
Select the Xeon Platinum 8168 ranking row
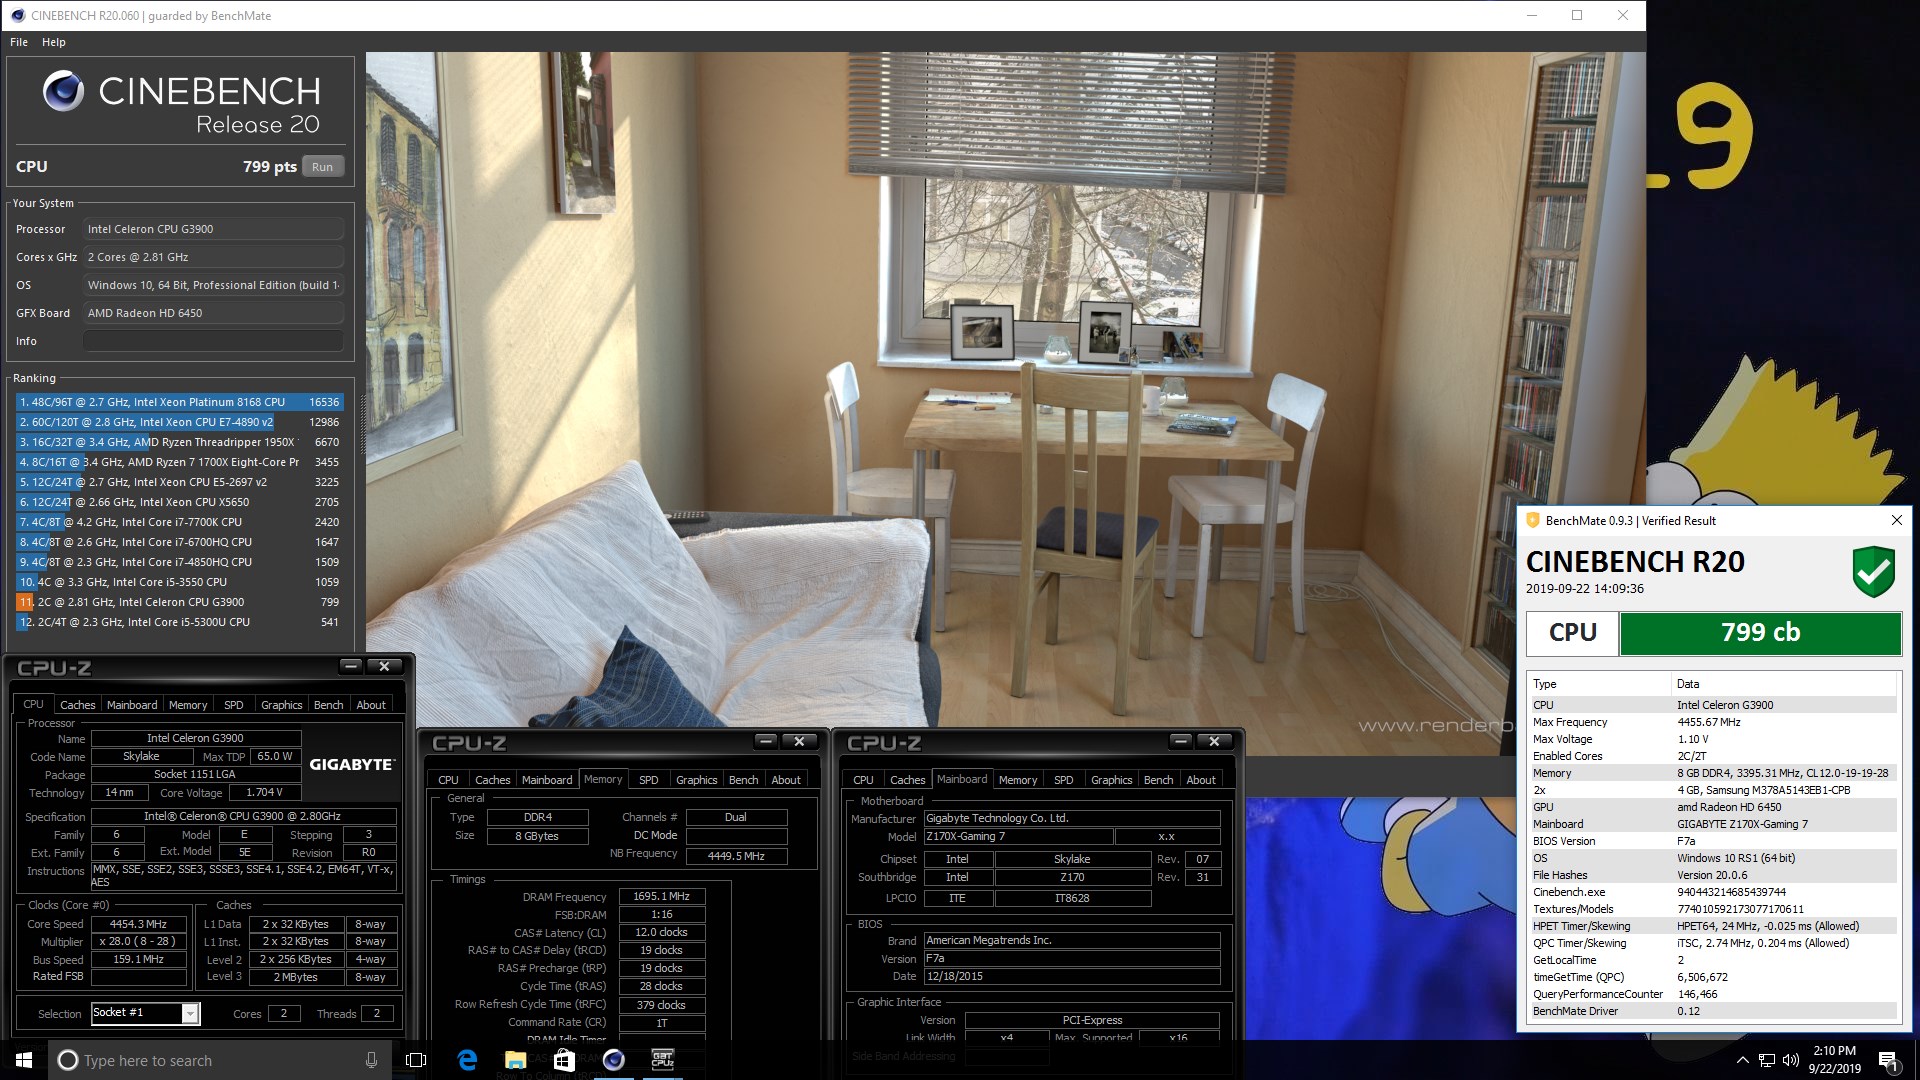coord(180,402)
